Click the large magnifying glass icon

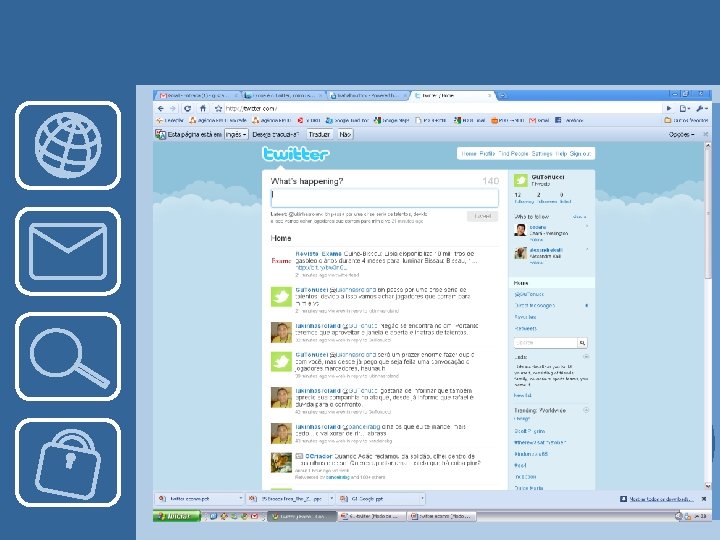[68, 357]
